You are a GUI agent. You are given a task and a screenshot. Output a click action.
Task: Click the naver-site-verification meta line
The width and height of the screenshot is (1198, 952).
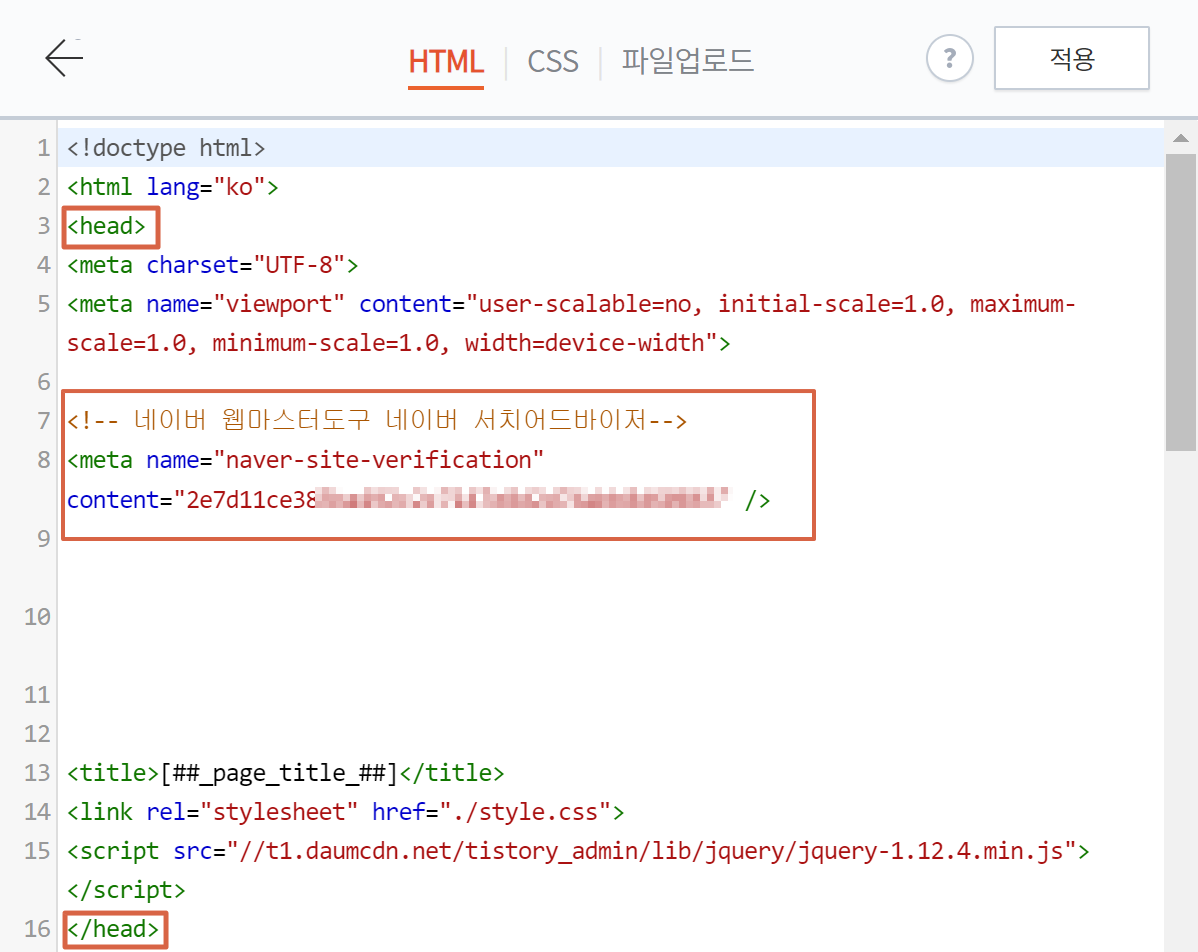pyautogui.click(x=306, y=460)
